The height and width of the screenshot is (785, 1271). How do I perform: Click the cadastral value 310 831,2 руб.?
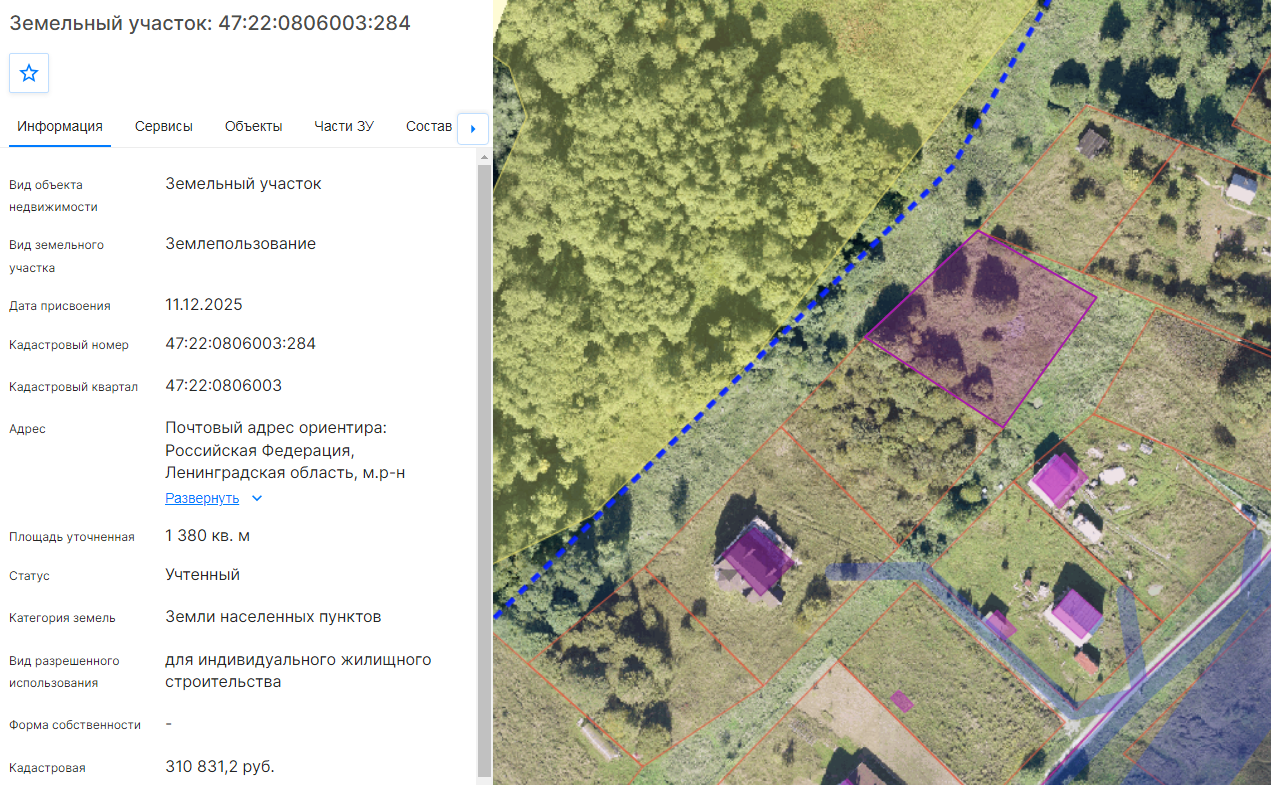pos(219,767)
